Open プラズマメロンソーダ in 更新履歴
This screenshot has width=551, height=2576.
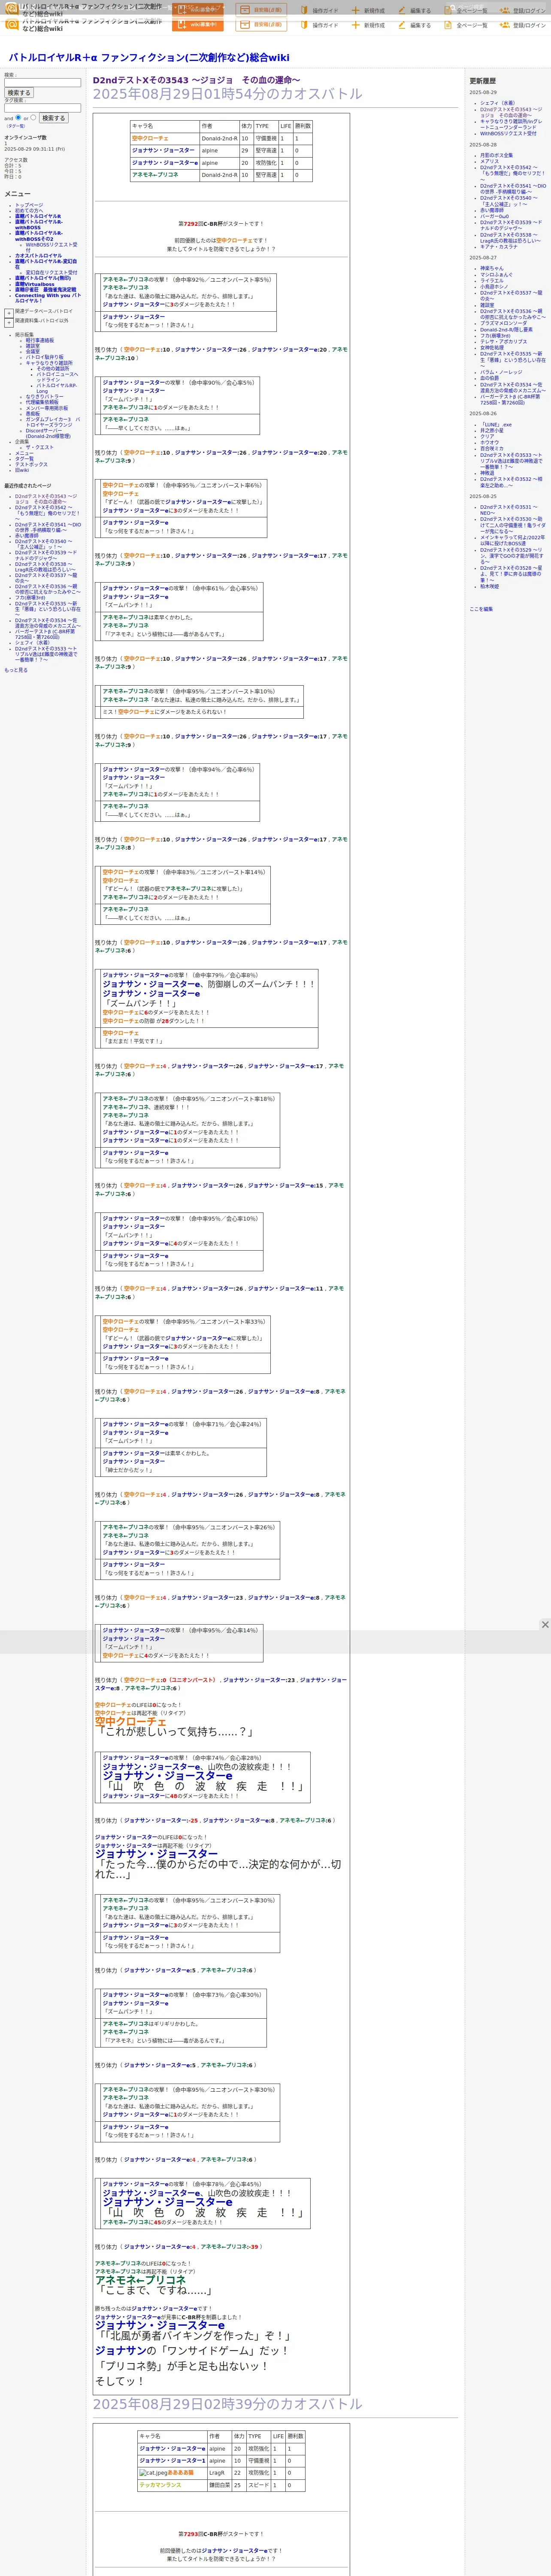[503, 323]
